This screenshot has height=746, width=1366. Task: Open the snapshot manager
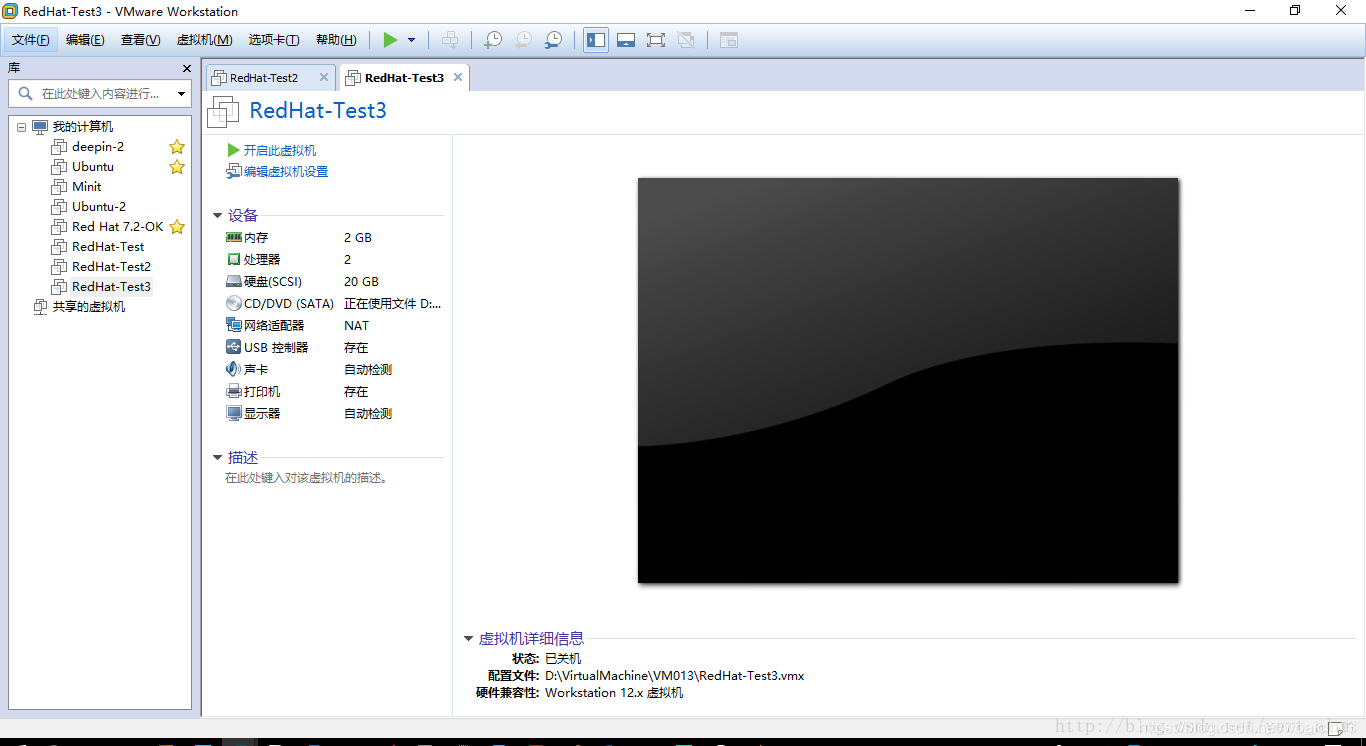coord(552,40)
